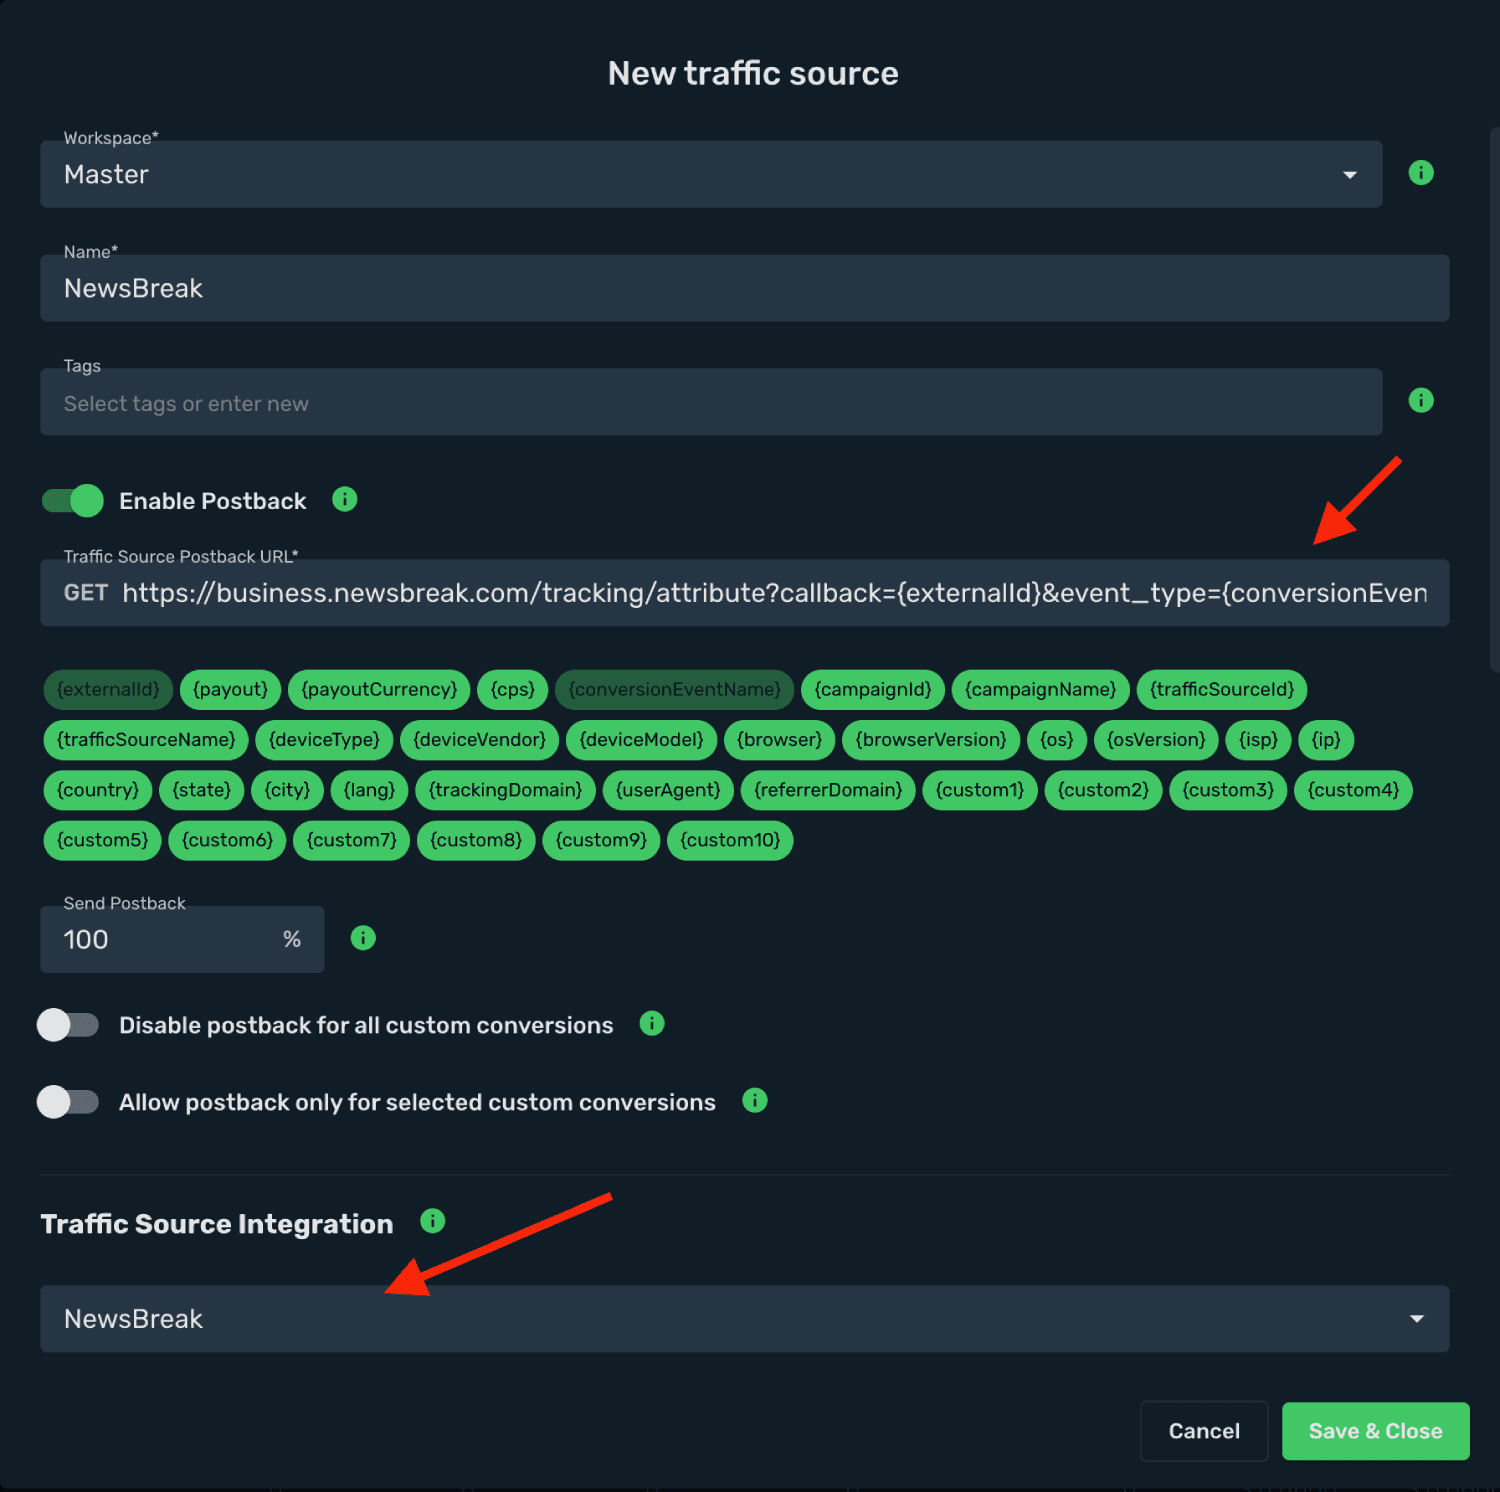This screenshot has width=1500, height=1492.
Task: Click the Send Postback percentage field
Action: (x=182, y=940)
